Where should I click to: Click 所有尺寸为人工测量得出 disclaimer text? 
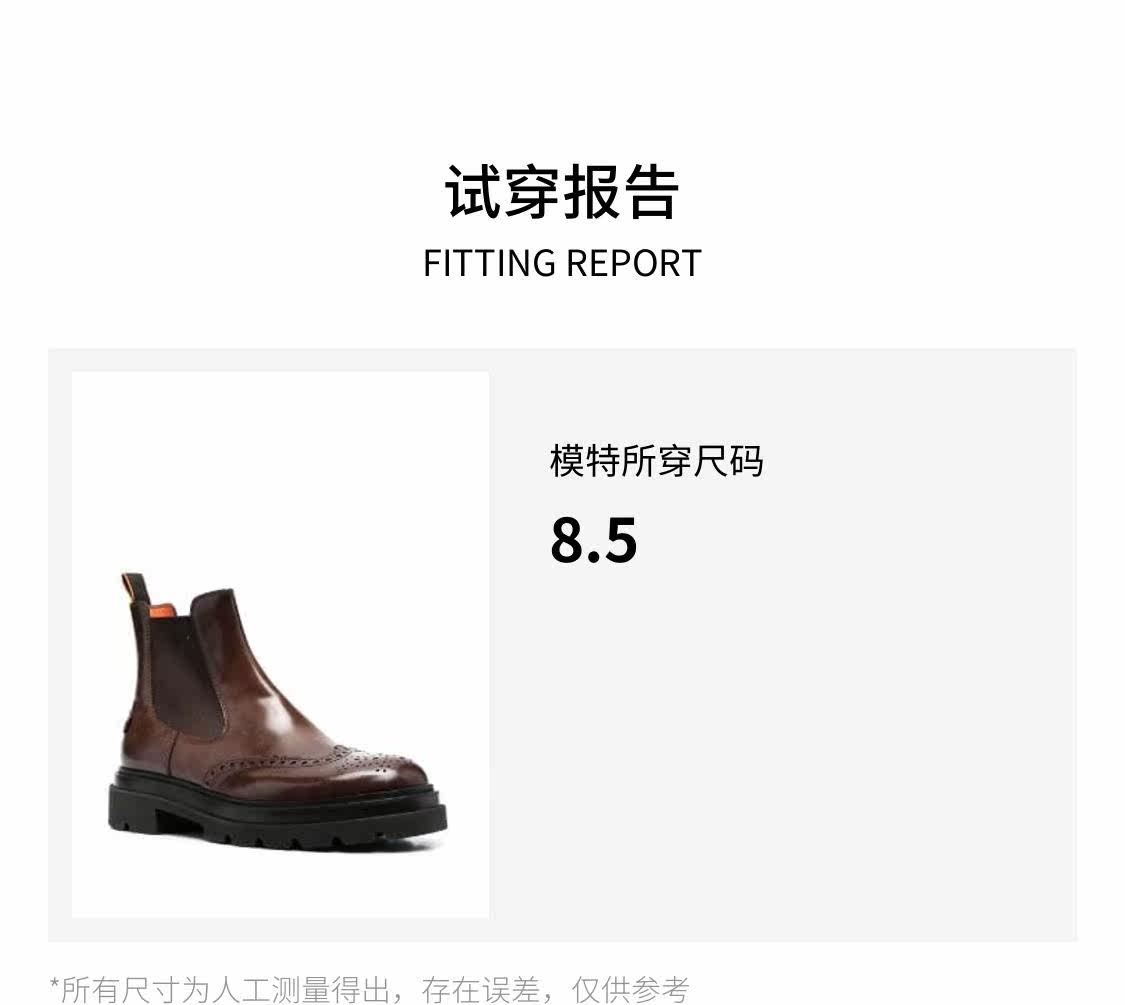[226, 990]
